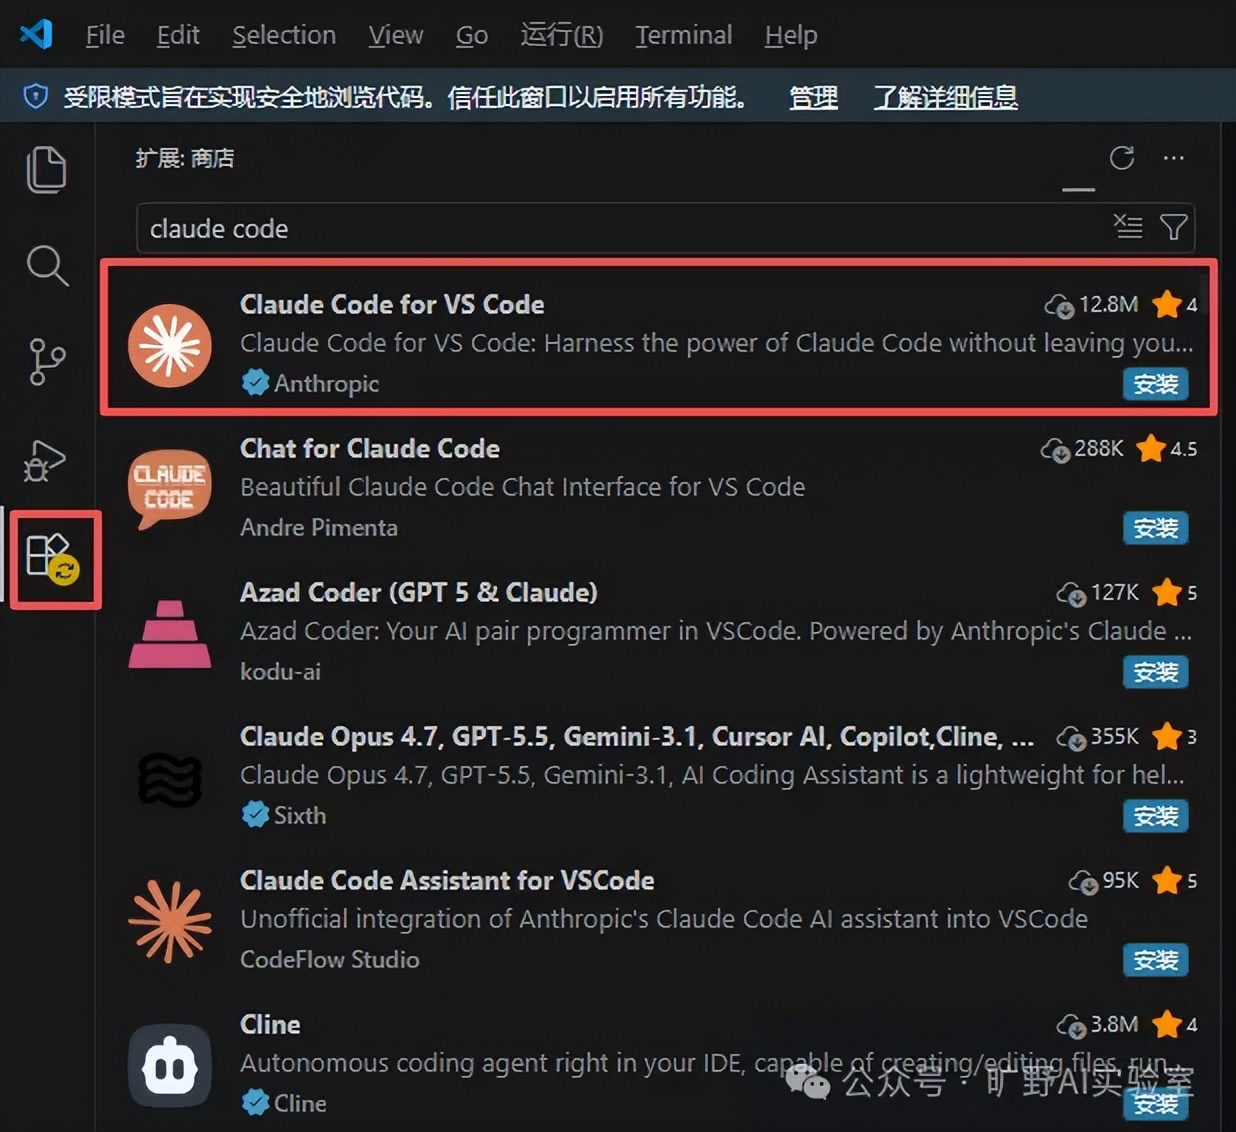1236x1132 pixels.
Task: Click the Sixth extension wave icon
Action: click(170, 779)
